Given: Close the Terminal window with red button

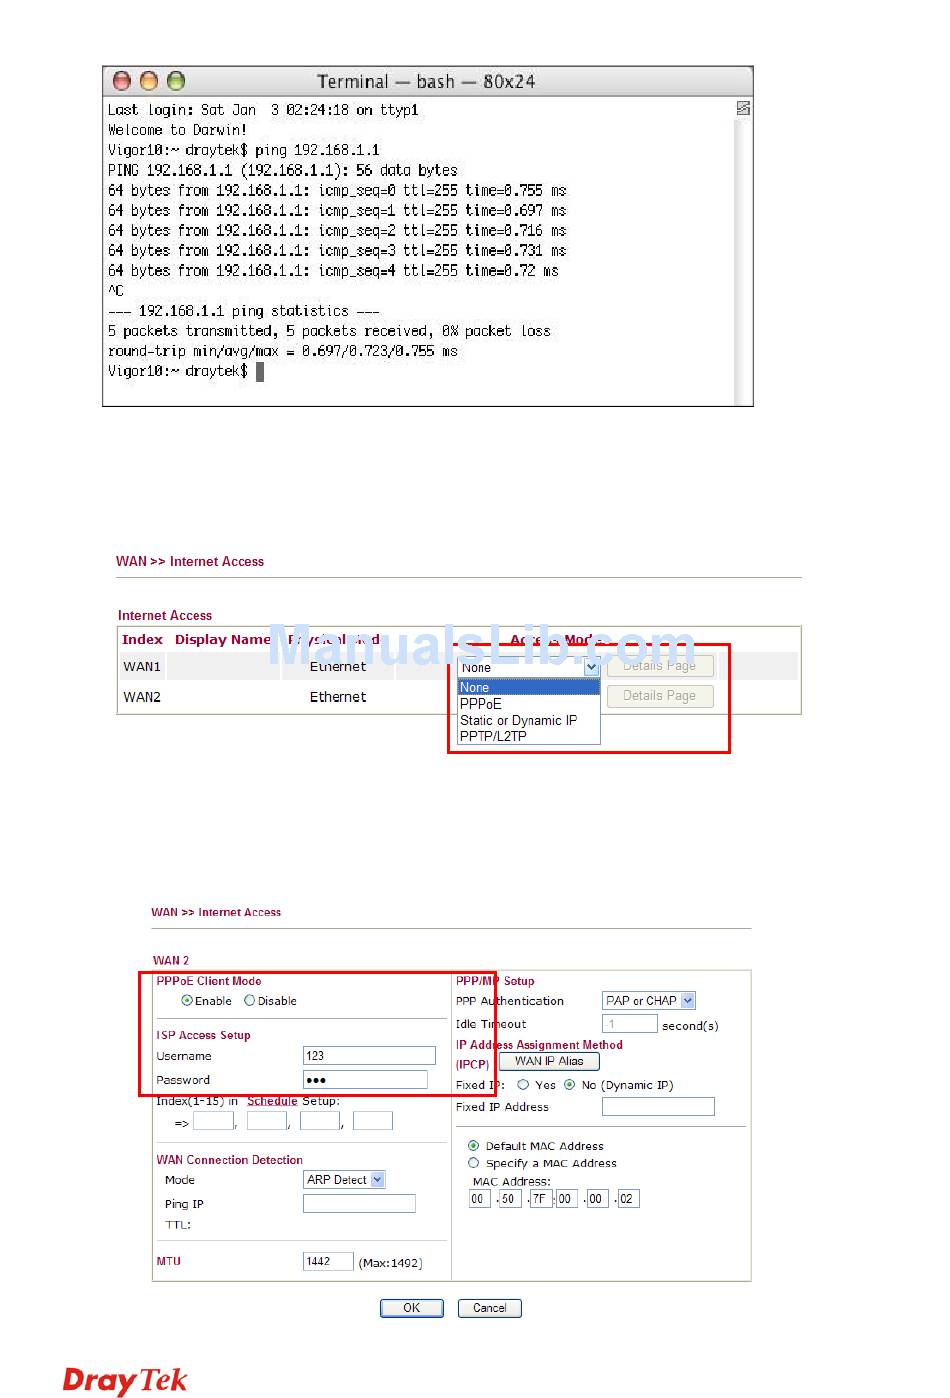Looking at the screenshot, I should [122, 81].
